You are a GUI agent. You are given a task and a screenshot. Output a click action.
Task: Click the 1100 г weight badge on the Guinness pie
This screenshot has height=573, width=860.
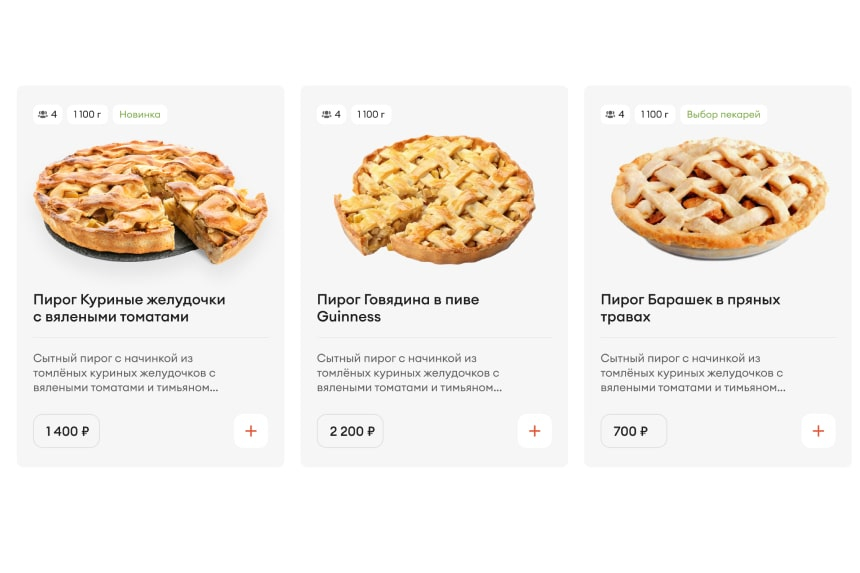click(370, 114)
